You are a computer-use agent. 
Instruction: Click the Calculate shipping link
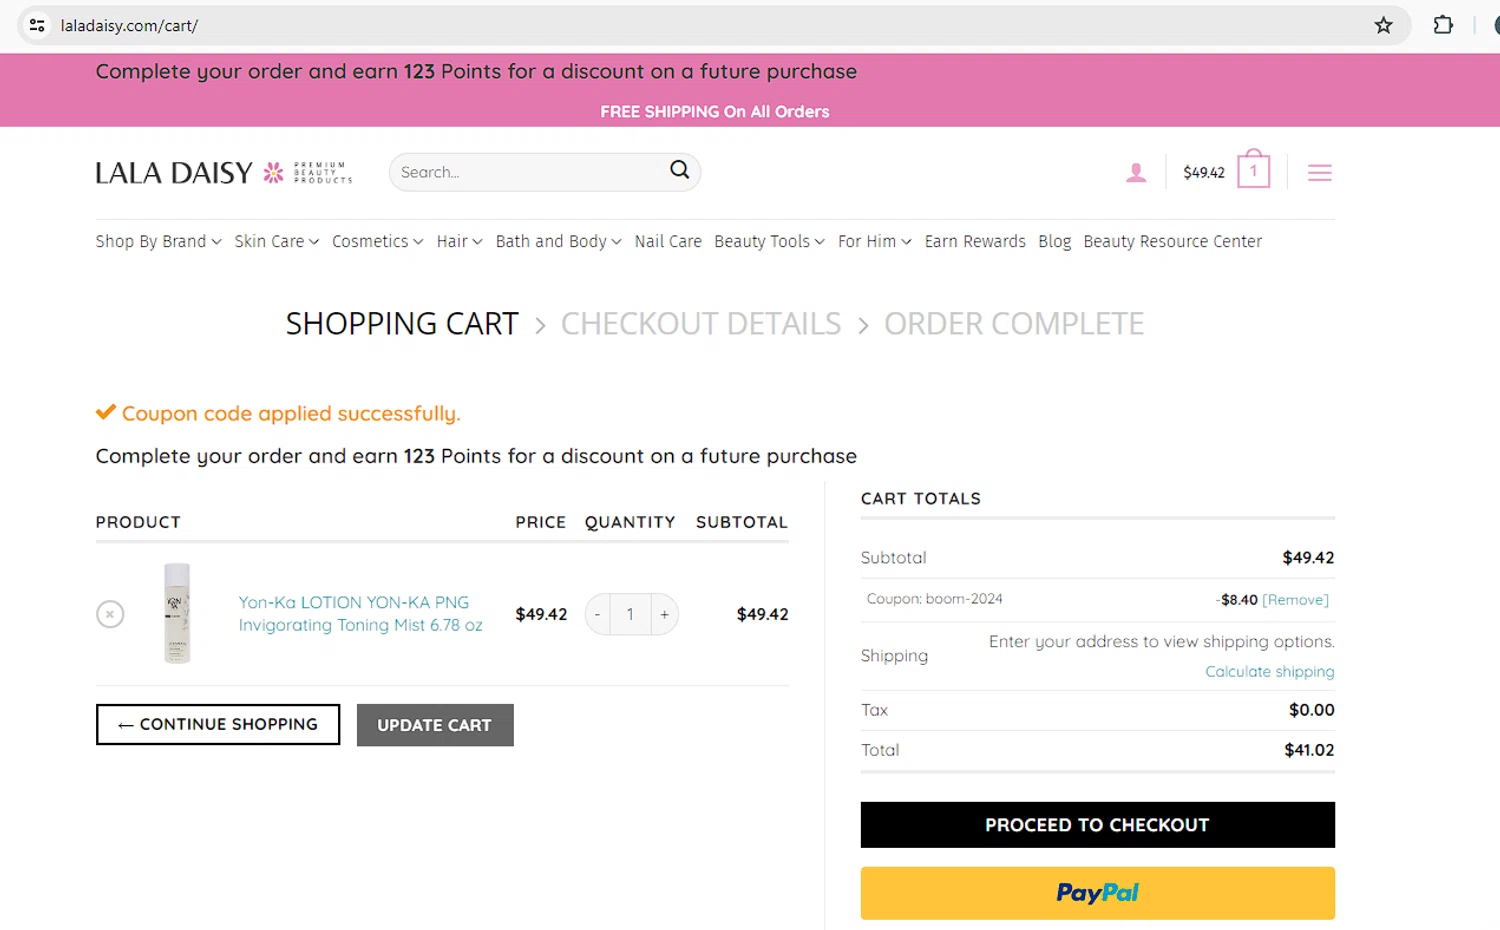[1269, 672]
